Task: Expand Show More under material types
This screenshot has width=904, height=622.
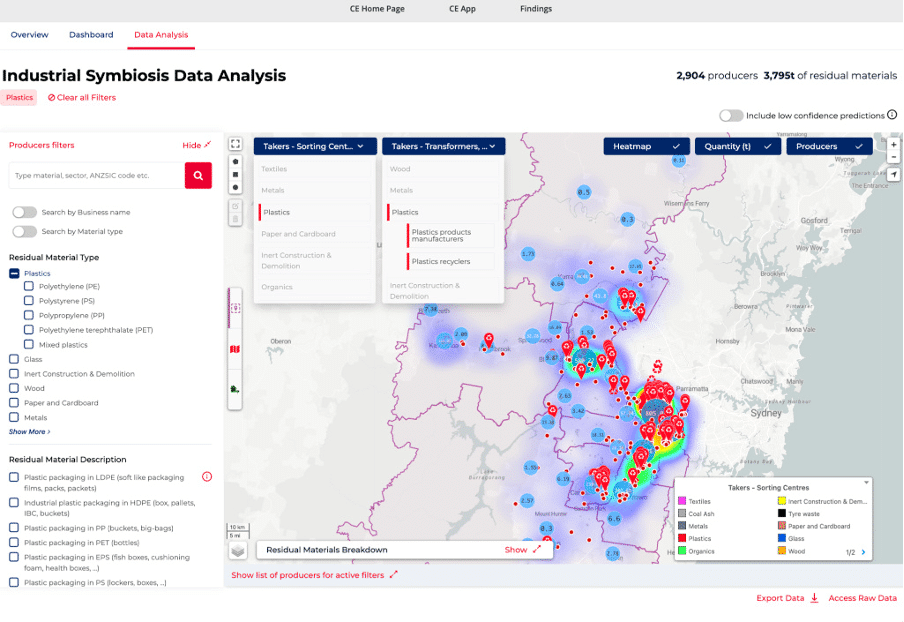Action: click(29, 432)
